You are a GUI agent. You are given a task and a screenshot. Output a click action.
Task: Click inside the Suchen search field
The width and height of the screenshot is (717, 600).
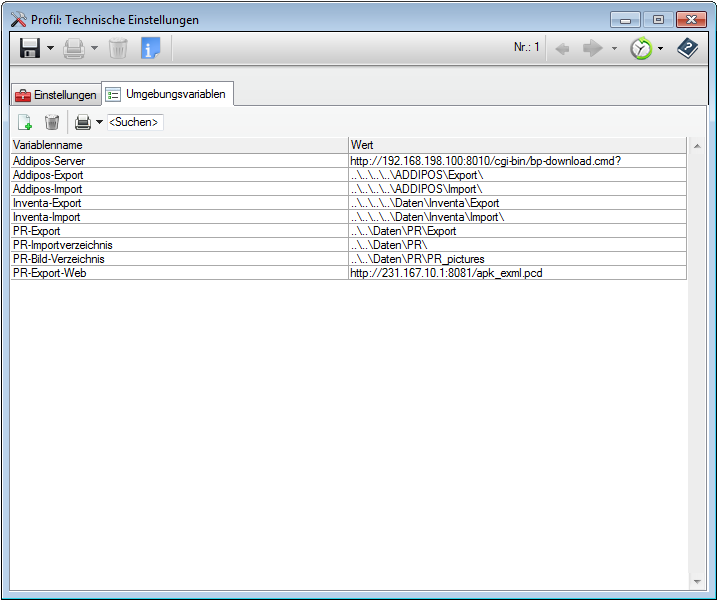[x=135, y=122]
